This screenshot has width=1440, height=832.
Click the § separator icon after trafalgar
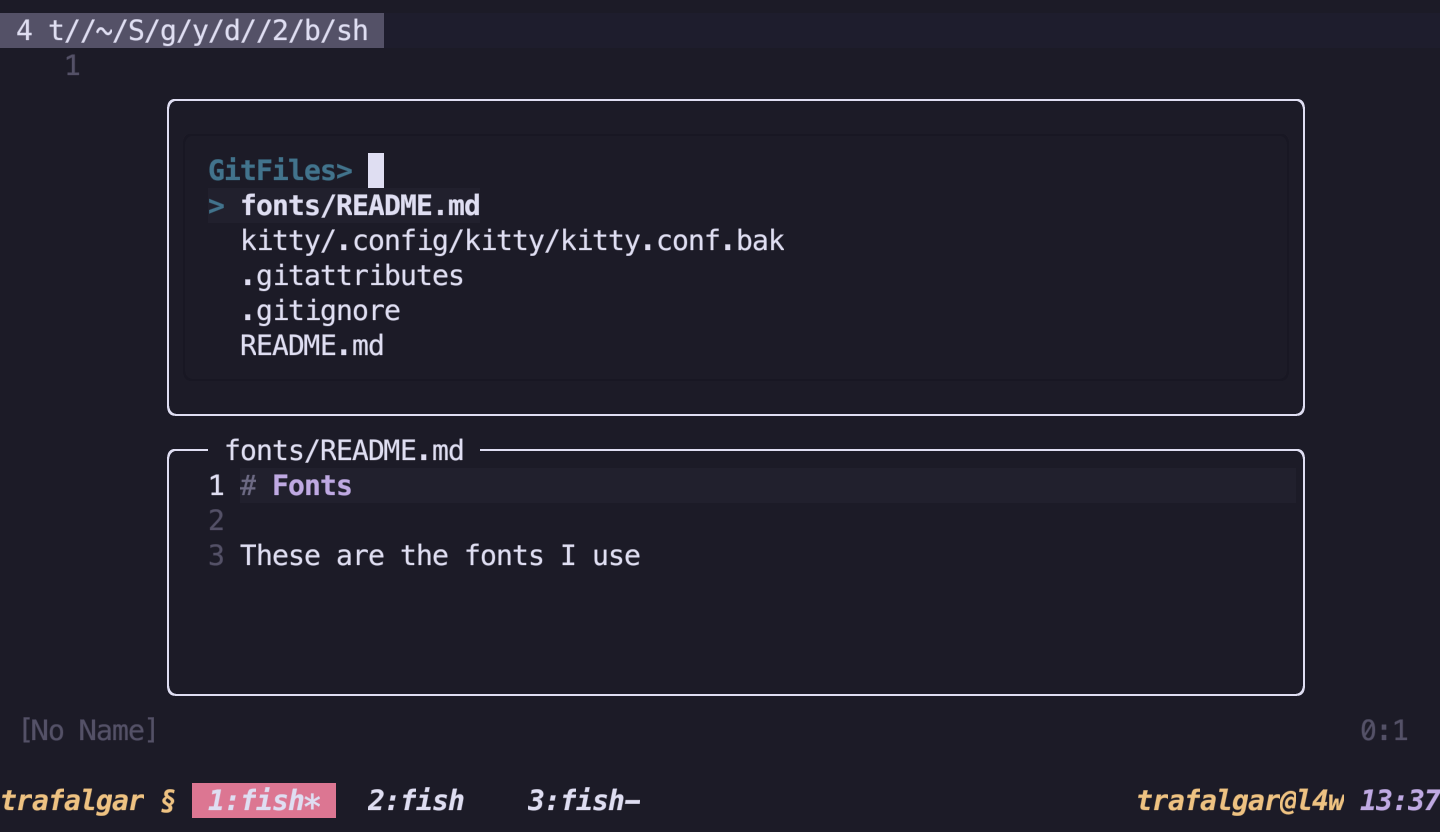coord(165,800)
